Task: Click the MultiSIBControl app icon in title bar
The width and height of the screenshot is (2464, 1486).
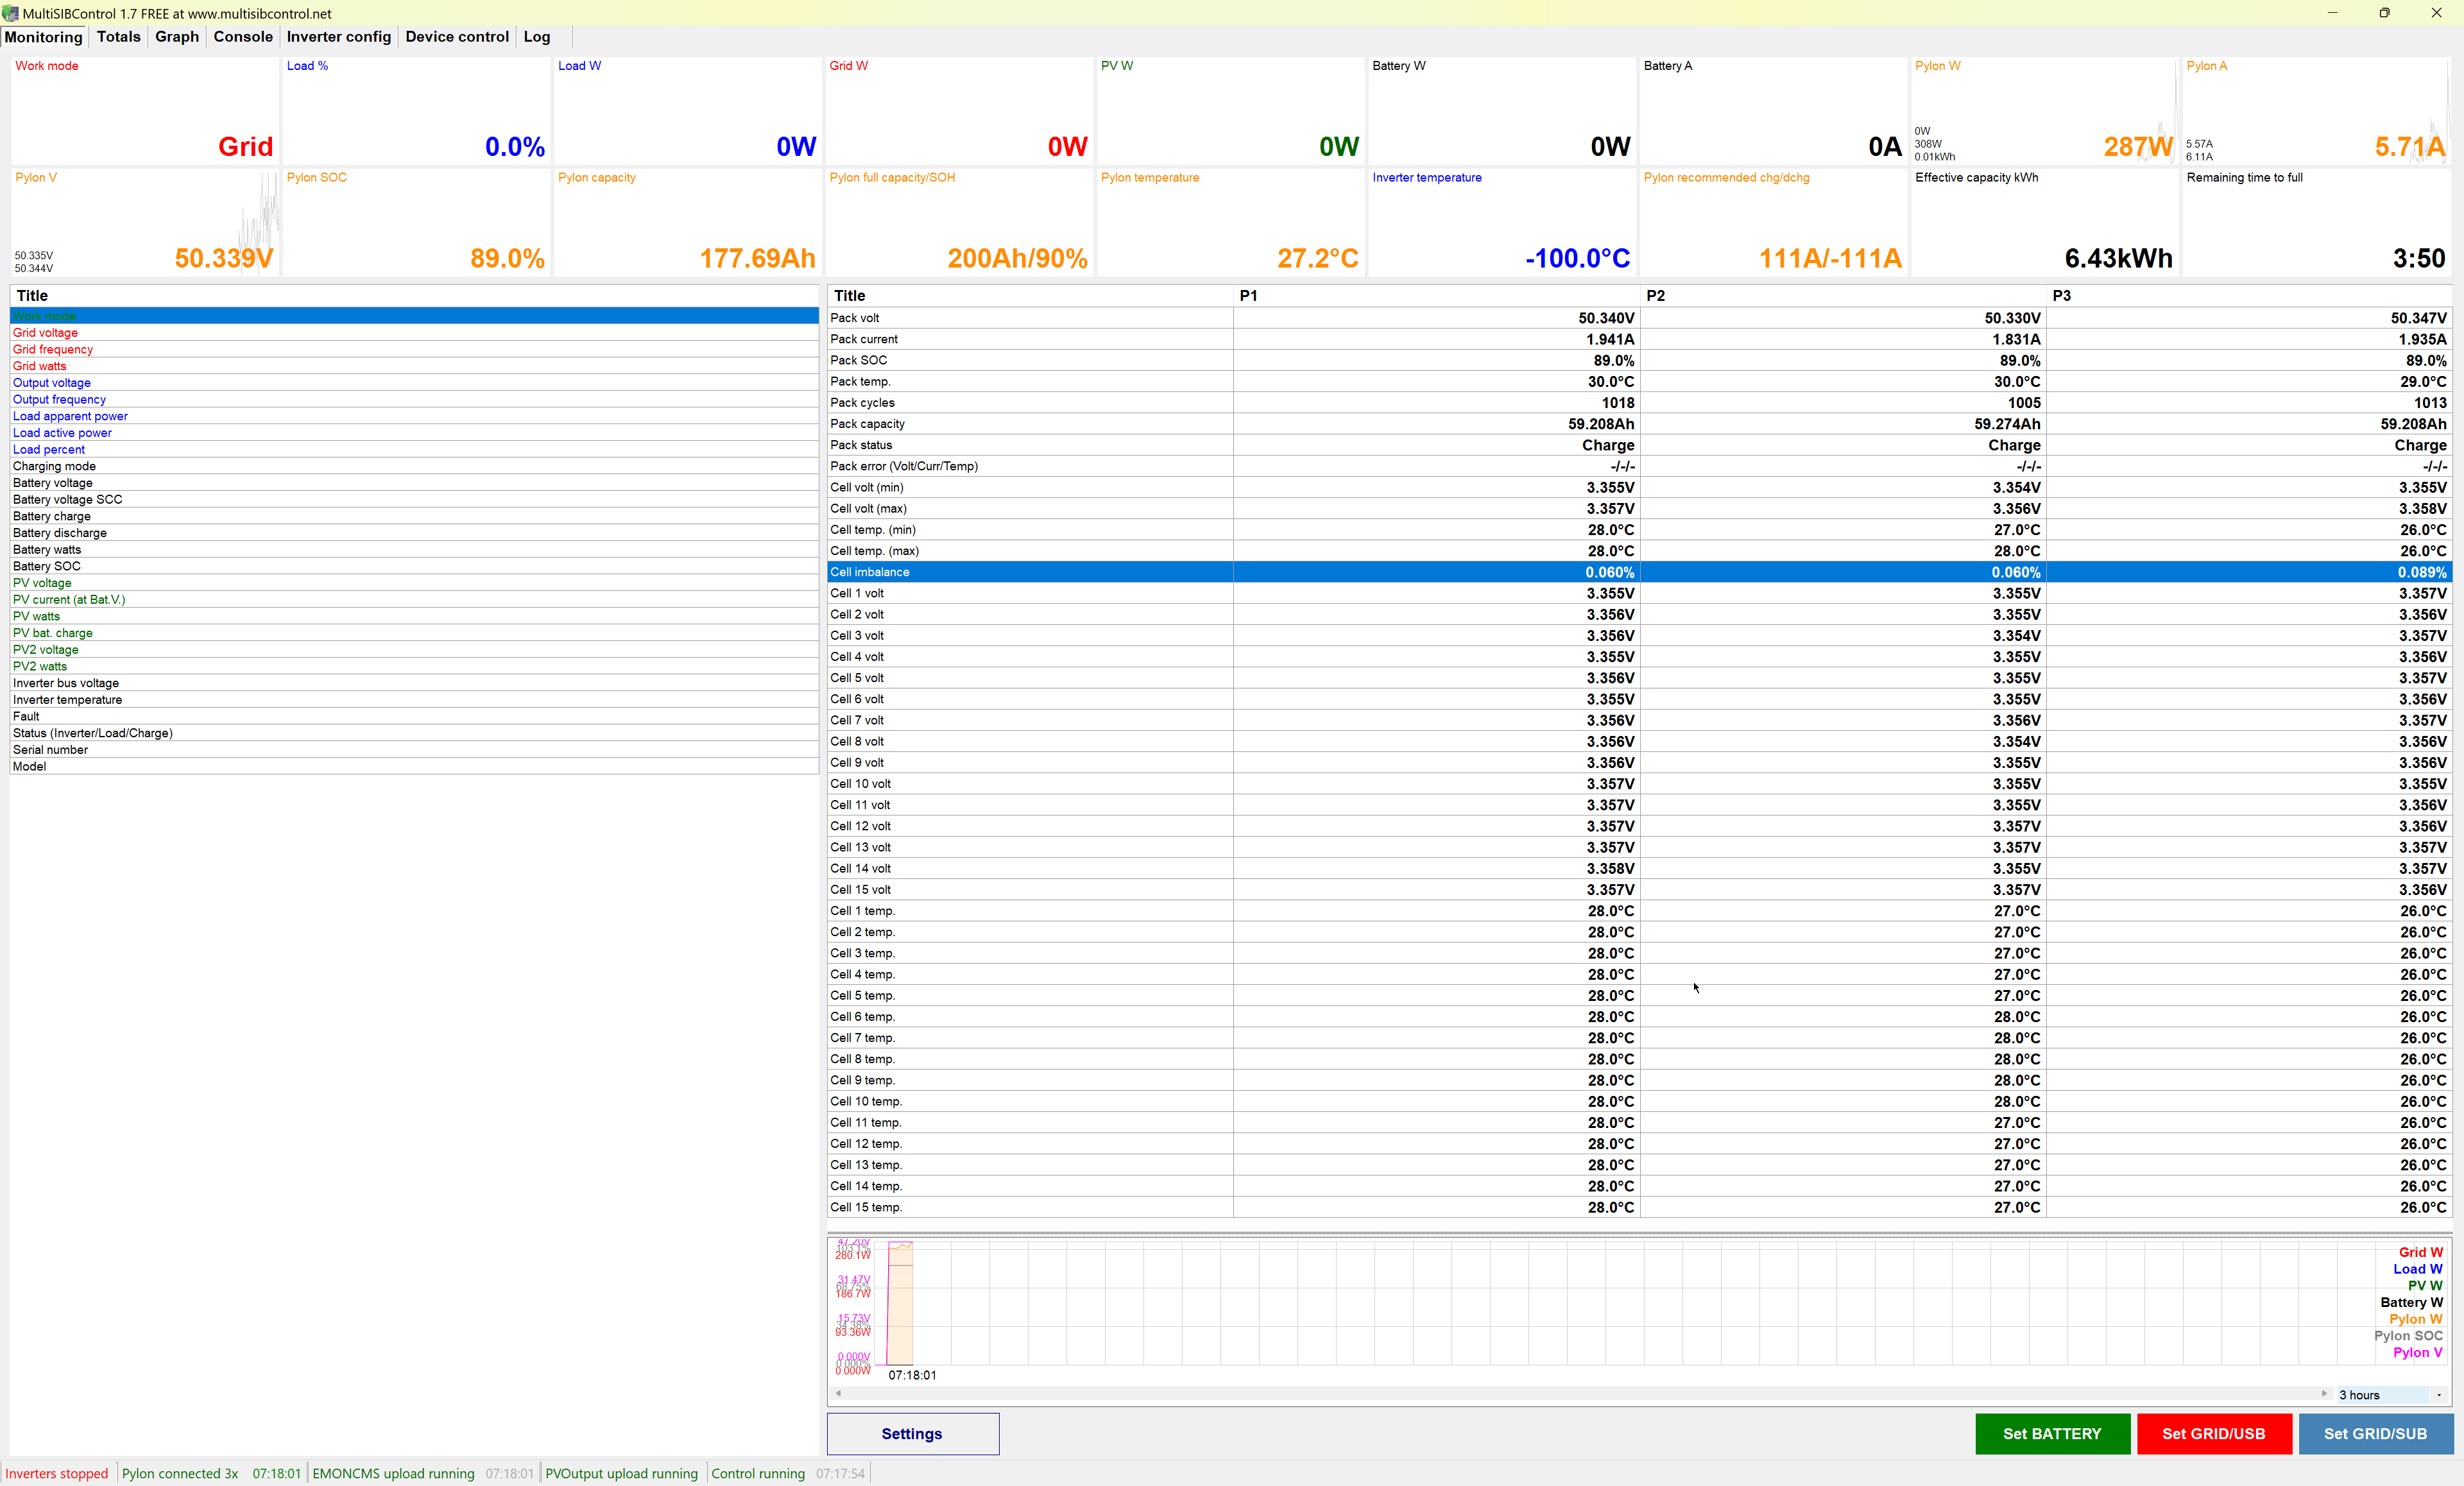Action: 10,13
